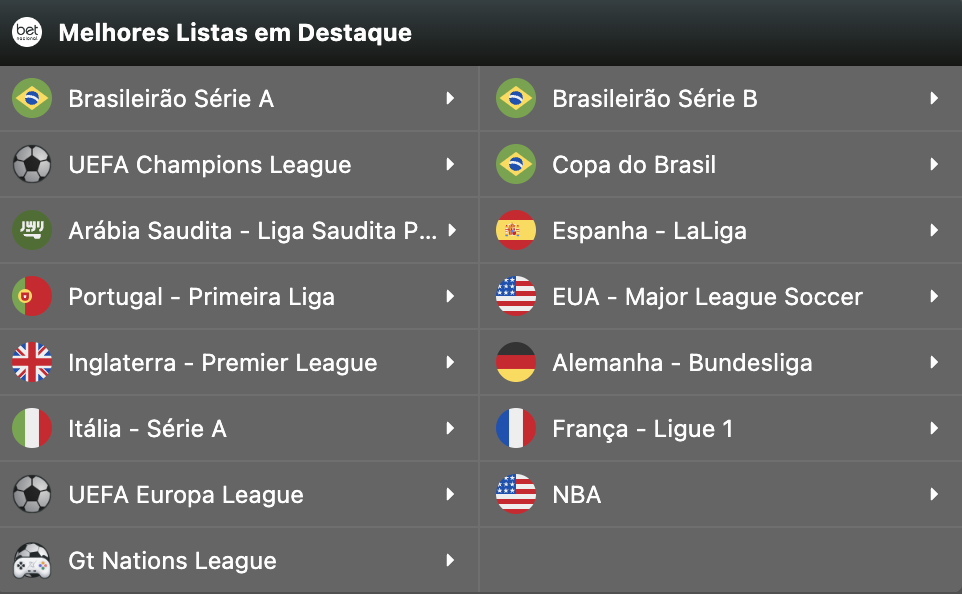Click the Germany flag icon

[516, 362]
